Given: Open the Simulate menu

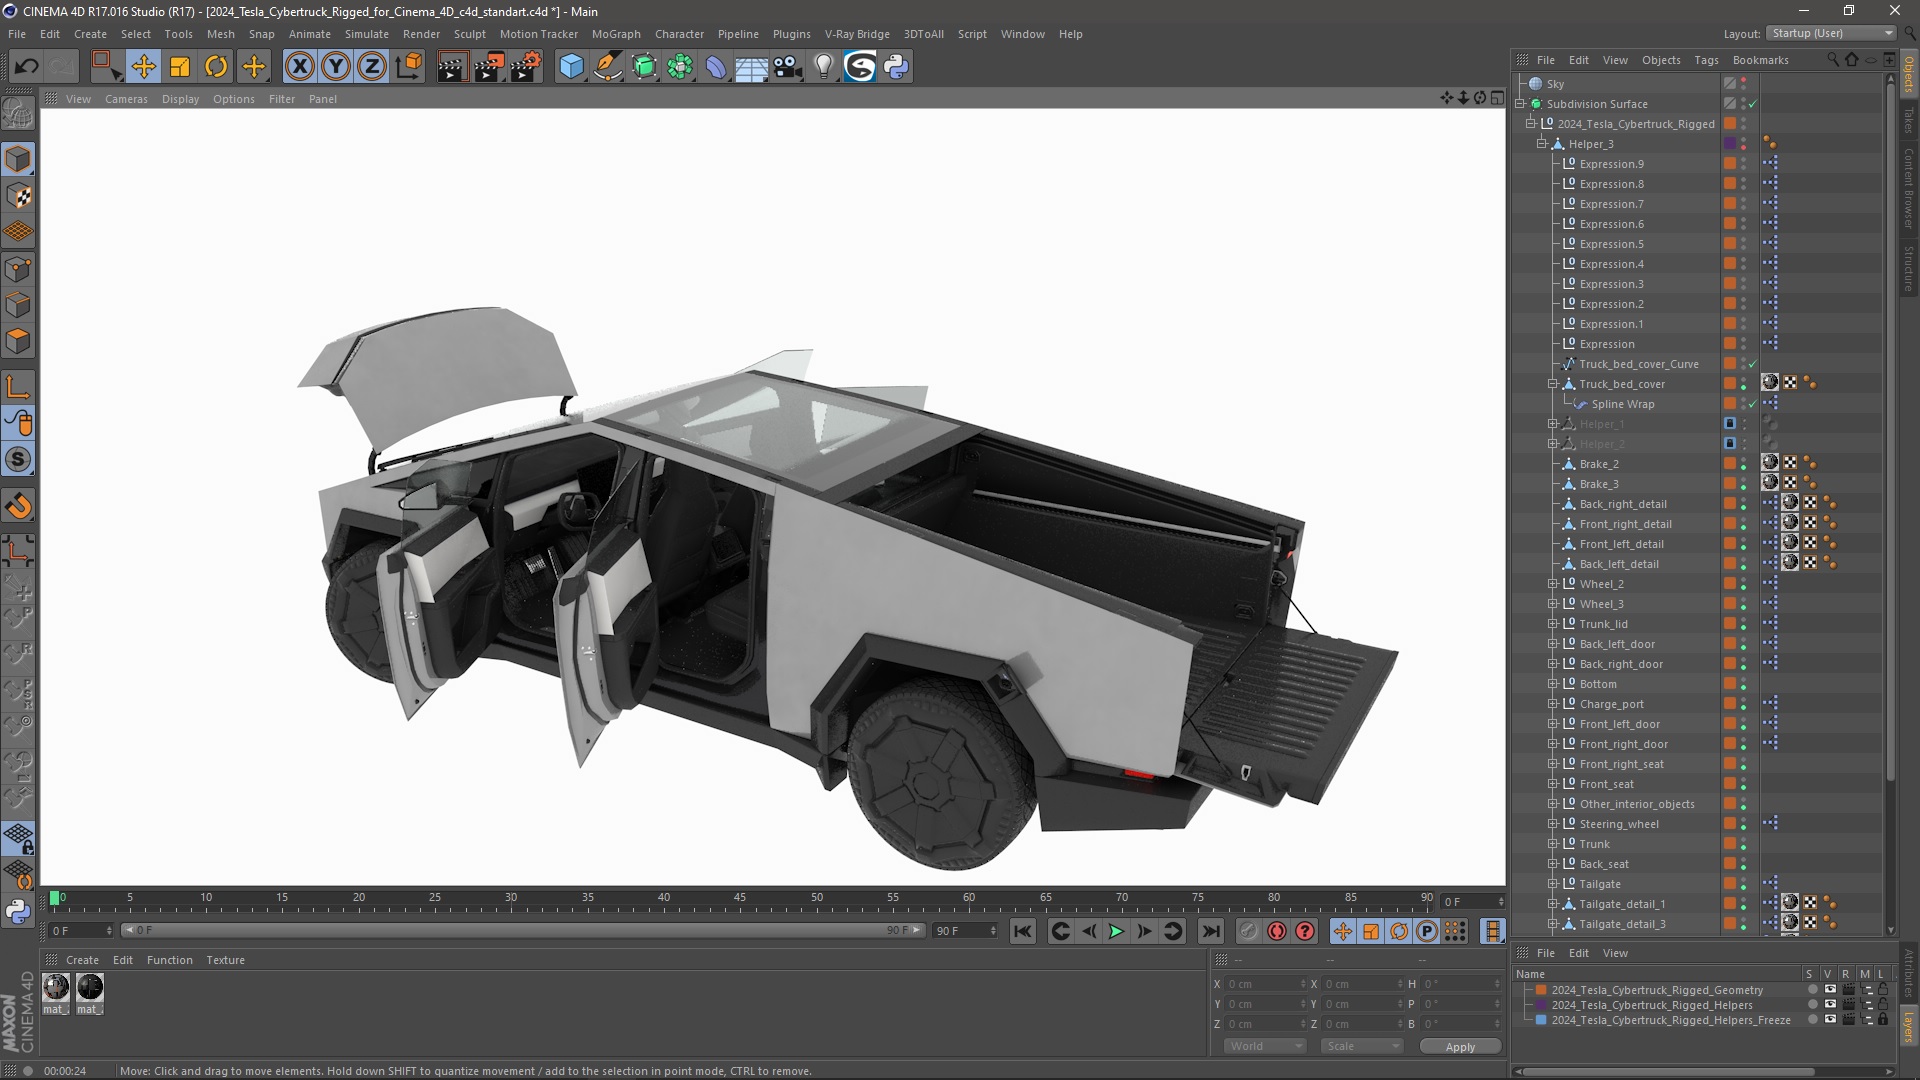Looking at the screenshot, I should point(367,34).
